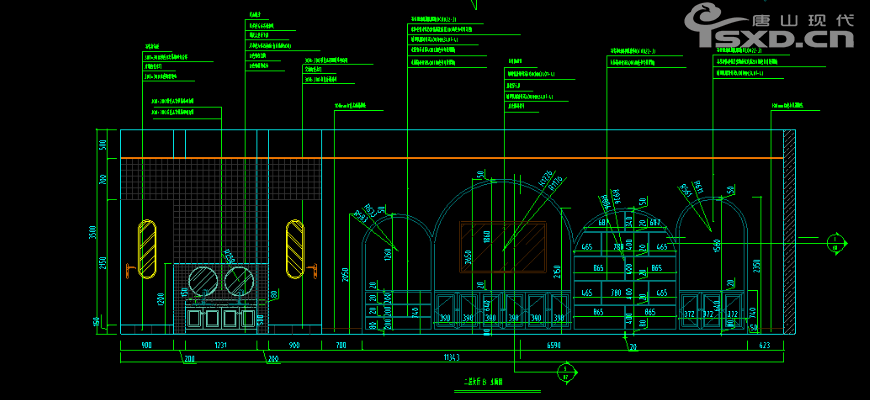The height and width of the screenshot is (400, 870).
Task: Select the 1231 dimension along the bottom
Action: tap(220, 345)
